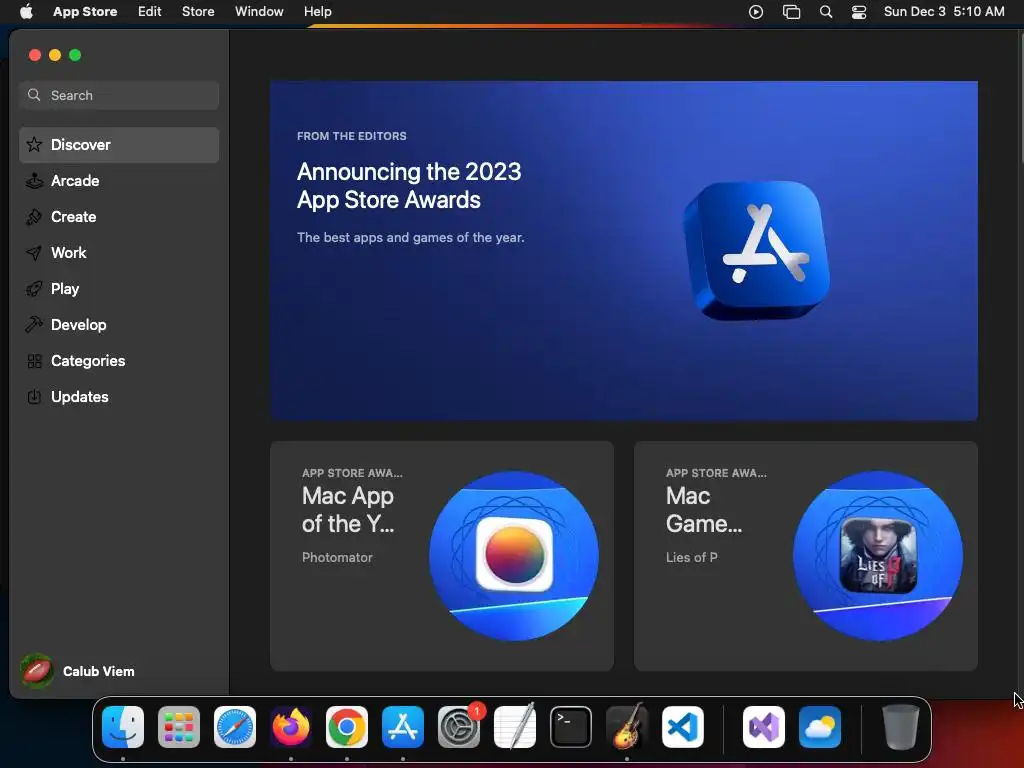Open the Updates download icon
The image size is (1024, 768).
tap(34, 396)
